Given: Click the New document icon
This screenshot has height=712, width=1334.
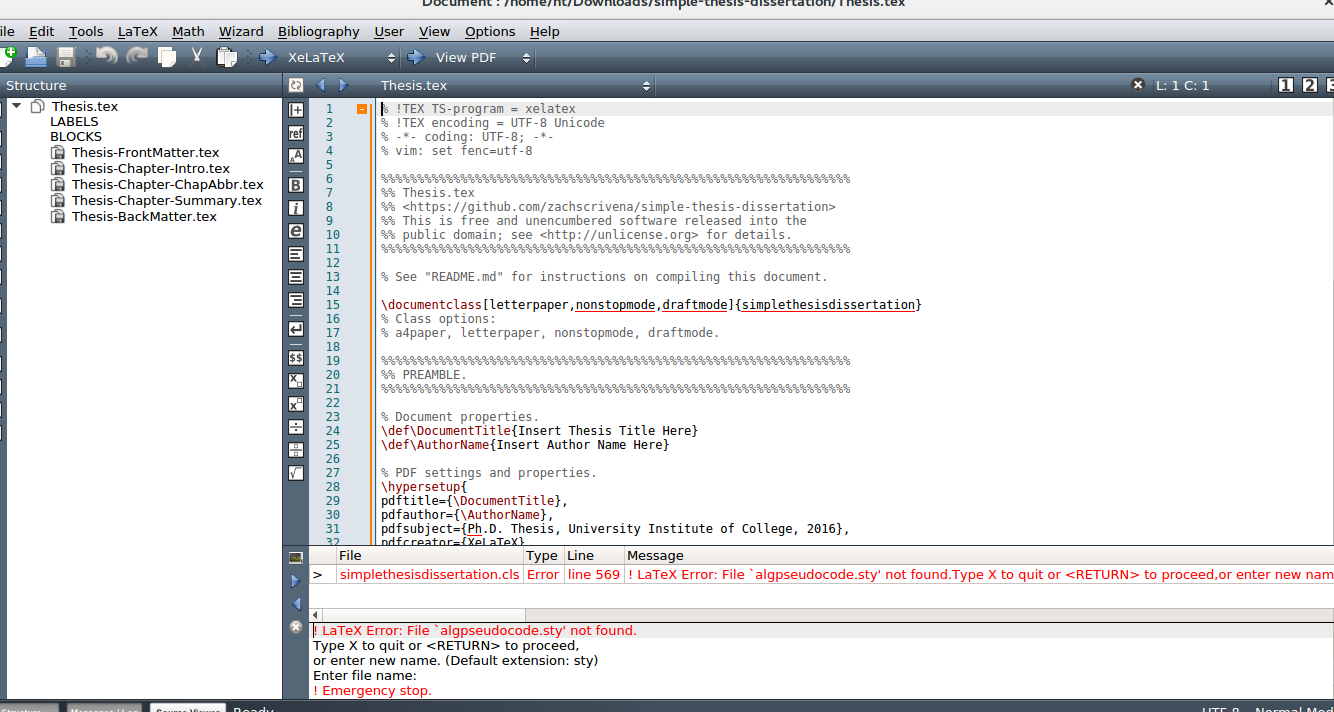Looking at the screenshot, I should [6, 57].
